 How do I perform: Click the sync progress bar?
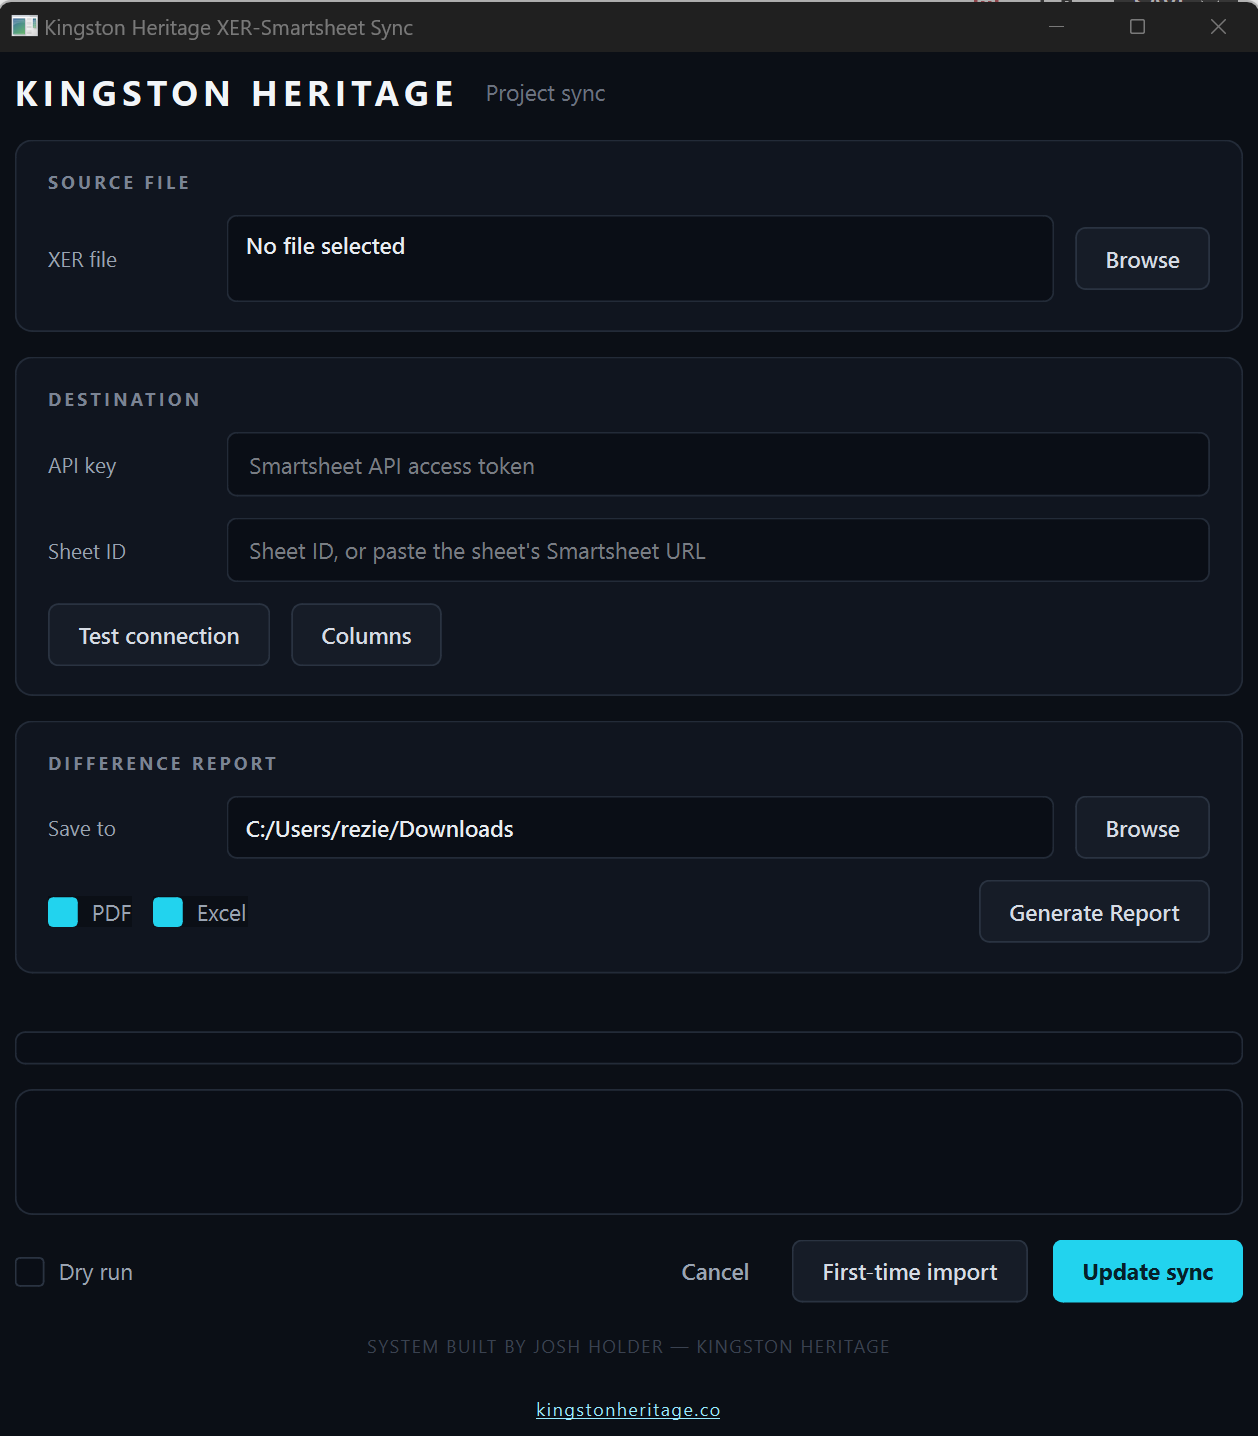[629, 1048]
